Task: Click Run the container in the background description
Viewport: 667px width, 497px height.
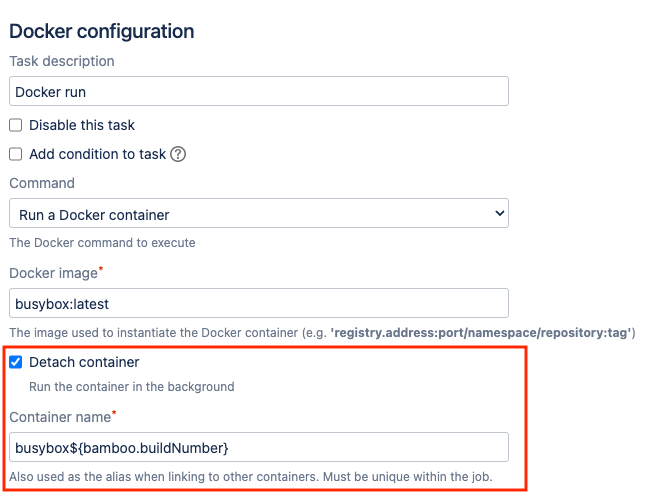Action: point(131,386)
